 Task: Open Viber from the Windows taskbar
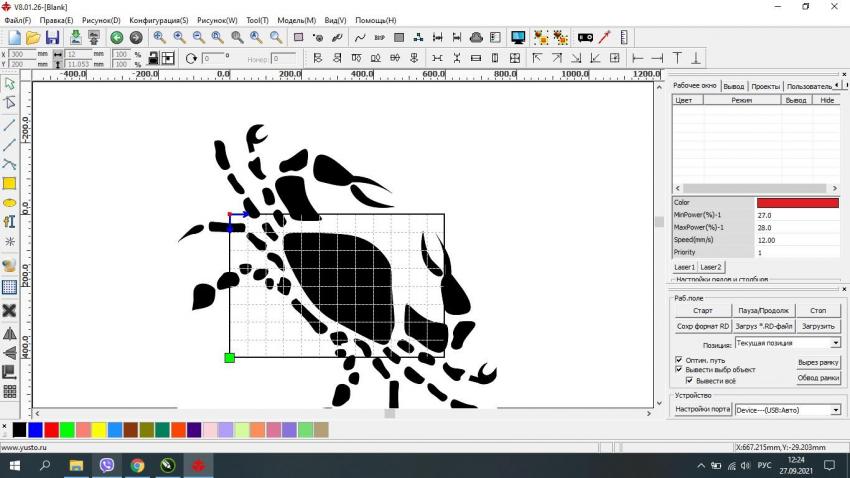(107, 466)
